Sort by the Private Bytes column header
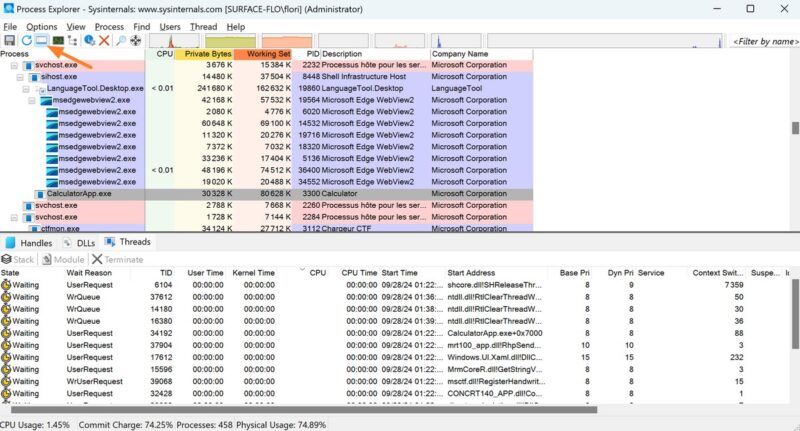 207,53
